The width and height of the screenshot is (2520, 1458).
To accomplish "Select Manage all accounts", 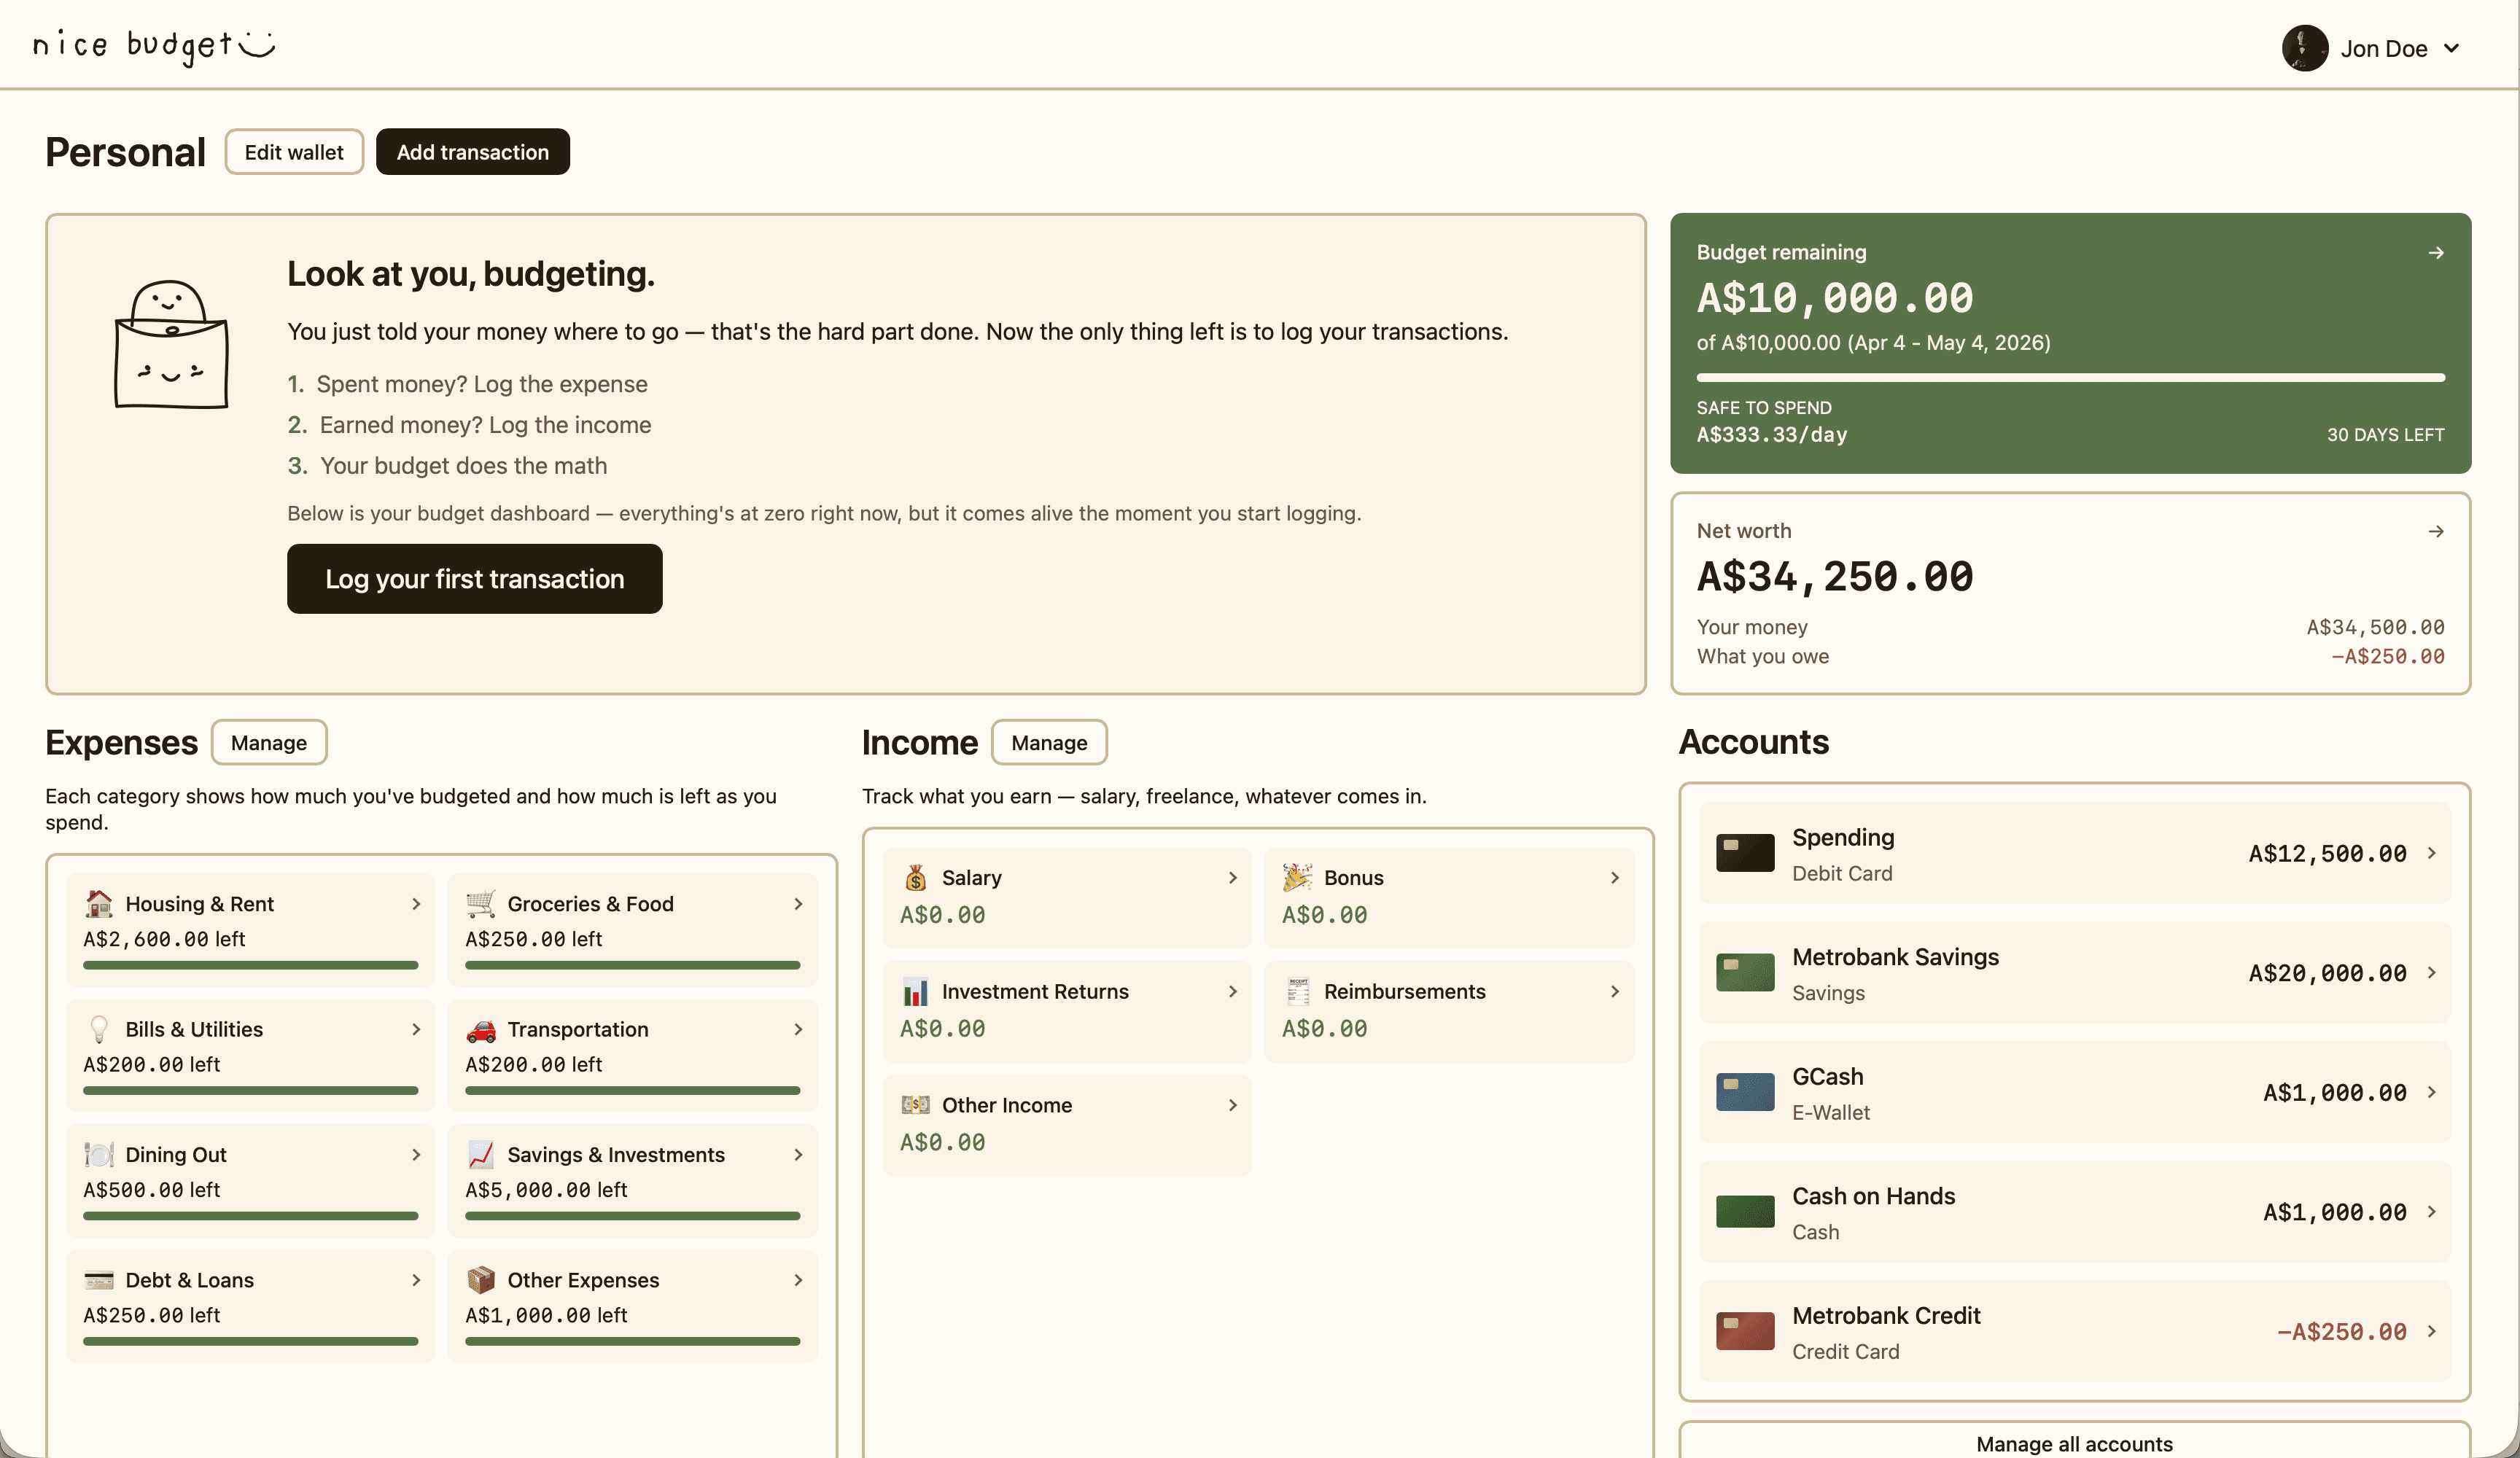I will point(2074,1443).
